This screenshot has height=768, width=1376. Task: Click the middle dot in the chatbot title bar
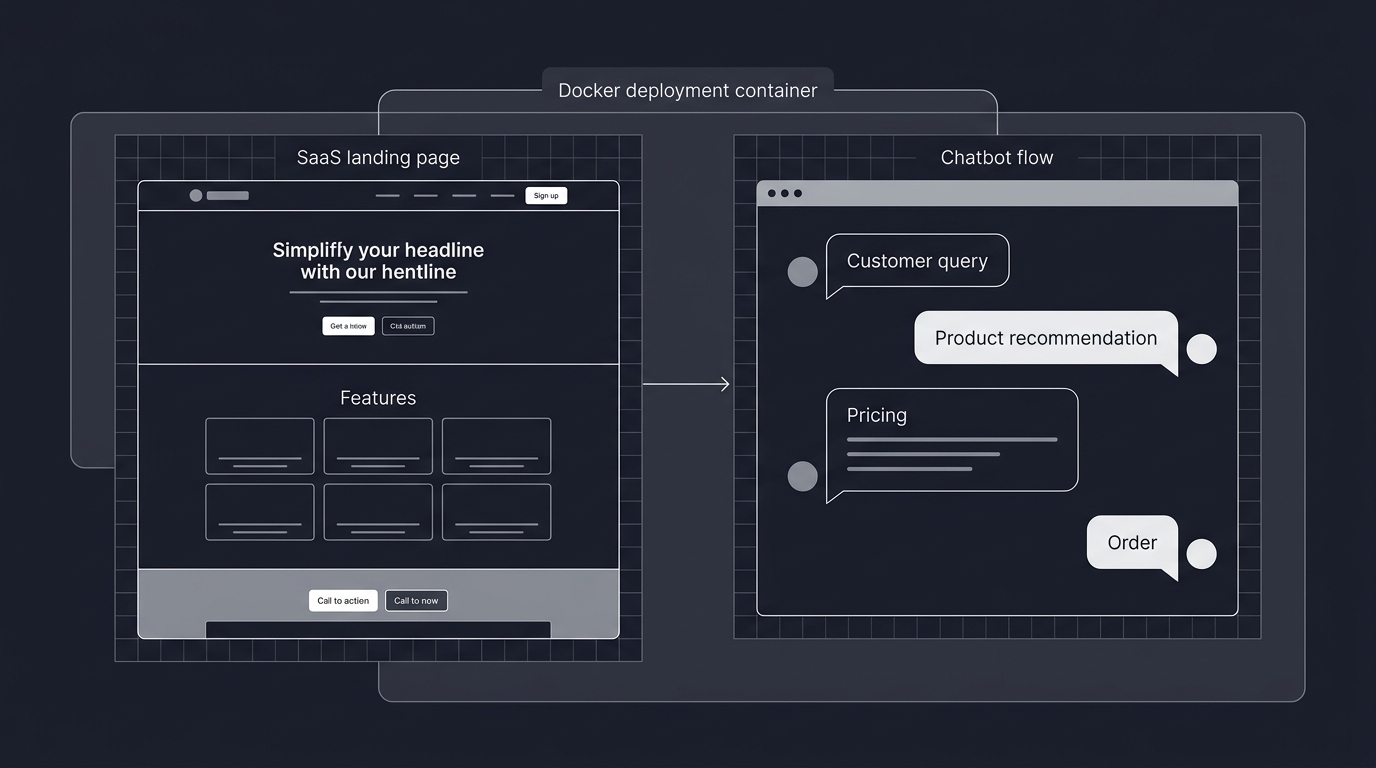(784, 192)
